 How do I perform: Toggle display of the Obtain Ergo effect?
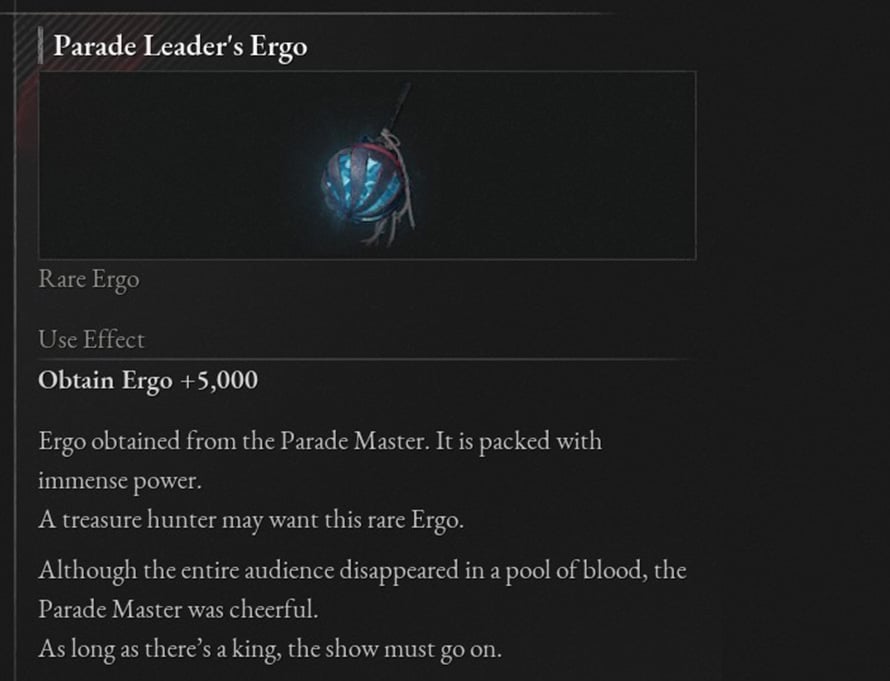point(146,381)
